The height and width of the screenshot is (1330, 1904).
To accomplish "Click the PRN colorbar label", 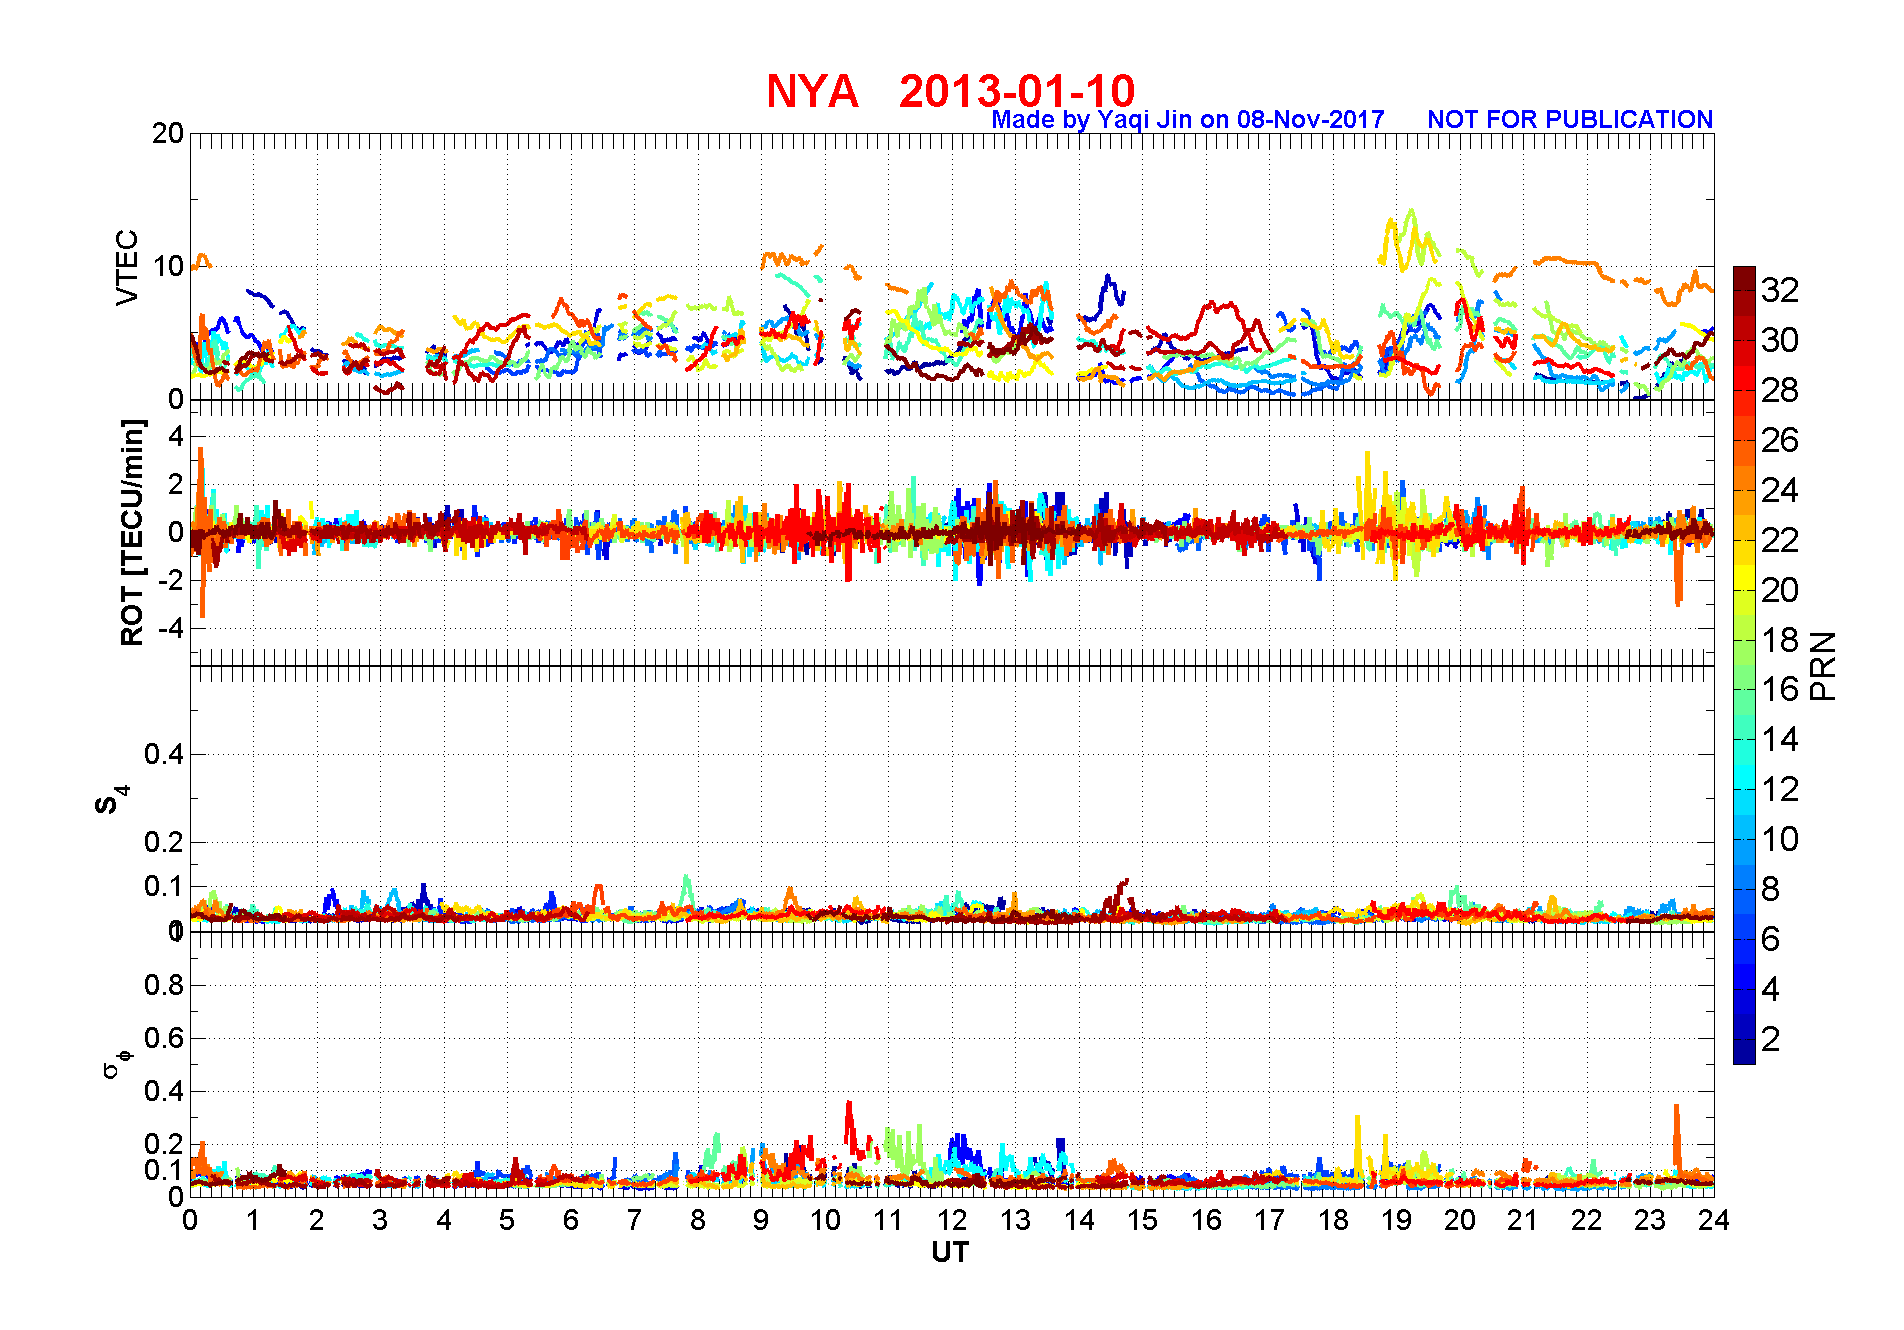I will [x=1823, y=665].
